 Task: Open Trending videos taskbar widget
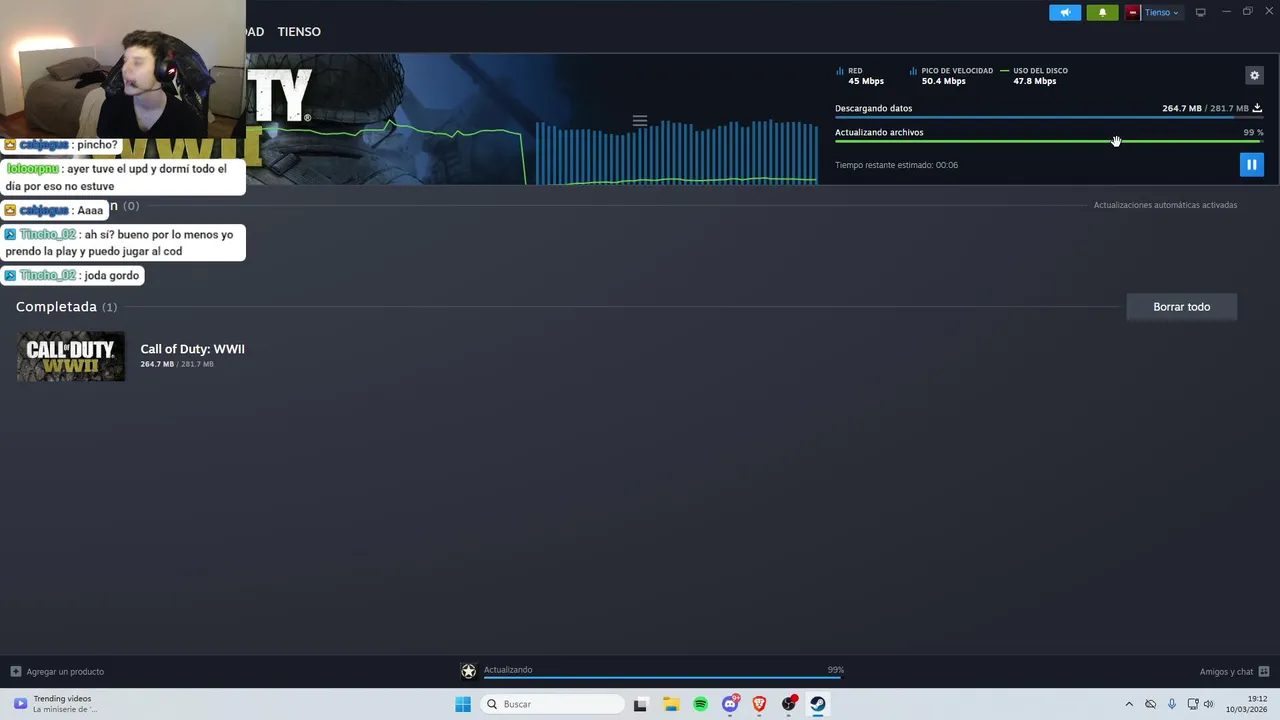coord(55,704)
